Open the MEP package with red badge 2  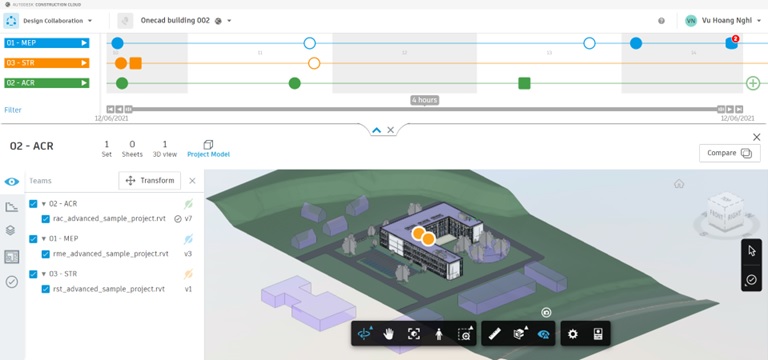tap(732, 43)
